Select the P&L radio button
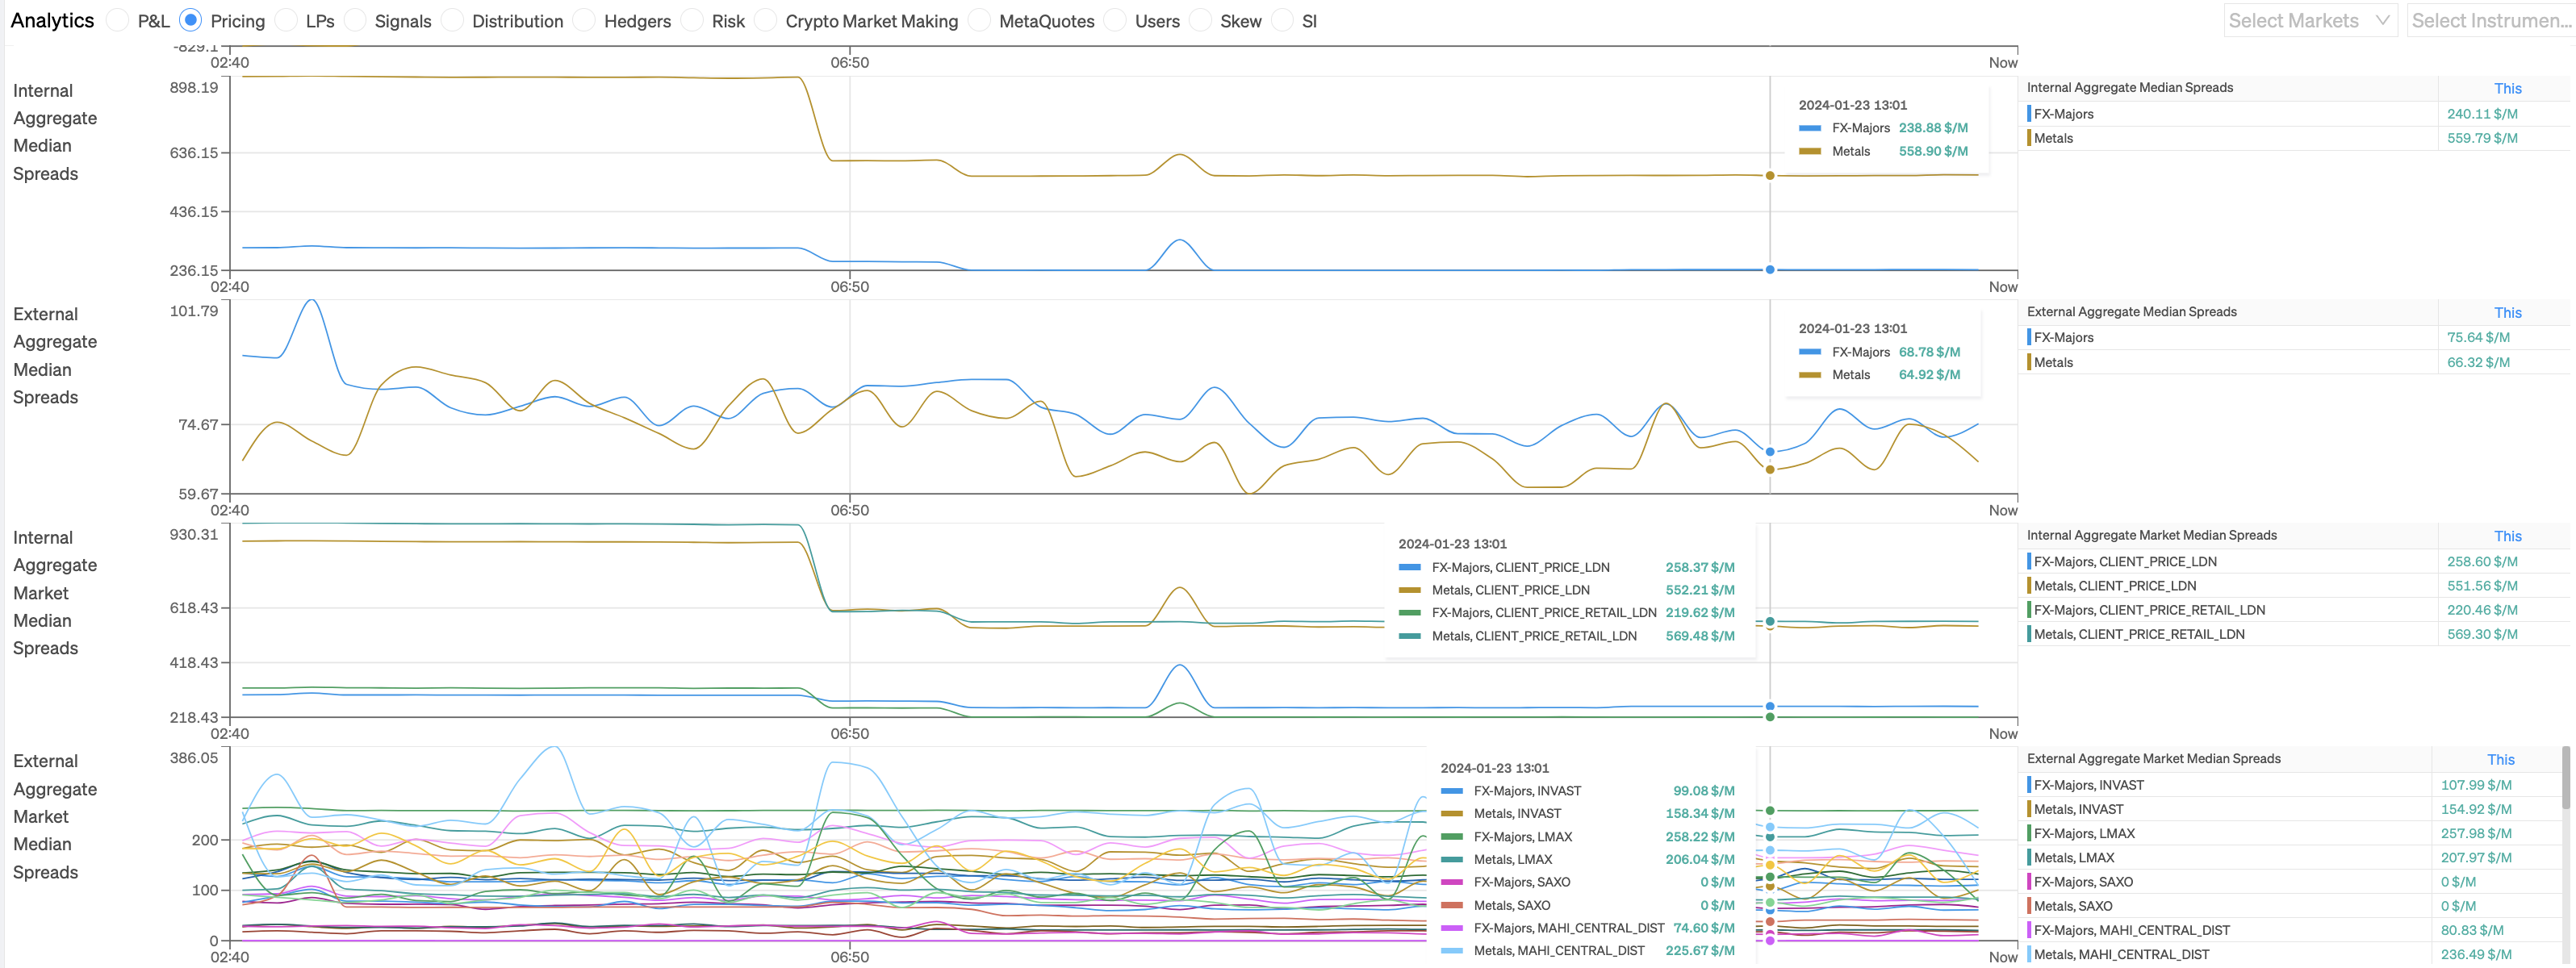The width and height of the screenshot is (2576, 968). 118,20
